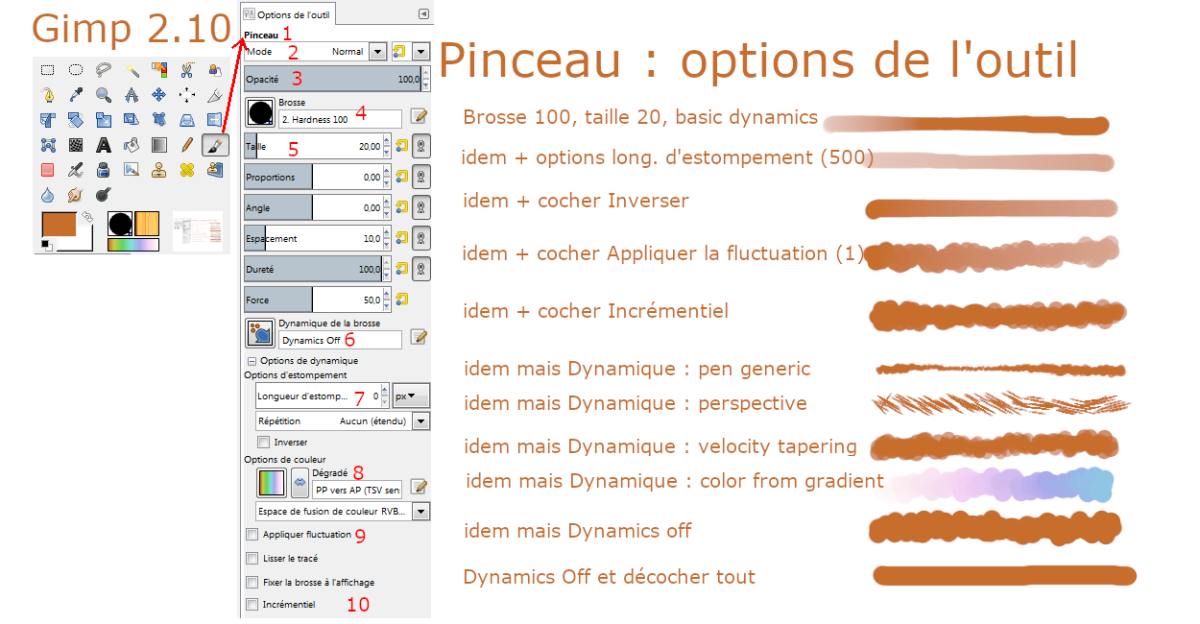Select the Text tool
The width and height of the screenshot is (1200, 624).
(x=103, y=145)
